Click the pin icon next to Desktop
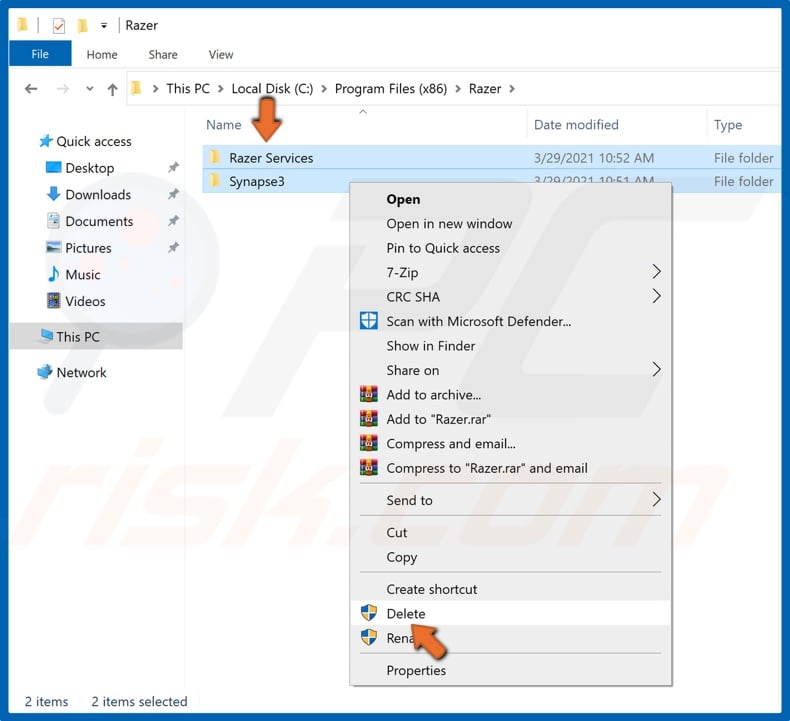 [173, 167]
